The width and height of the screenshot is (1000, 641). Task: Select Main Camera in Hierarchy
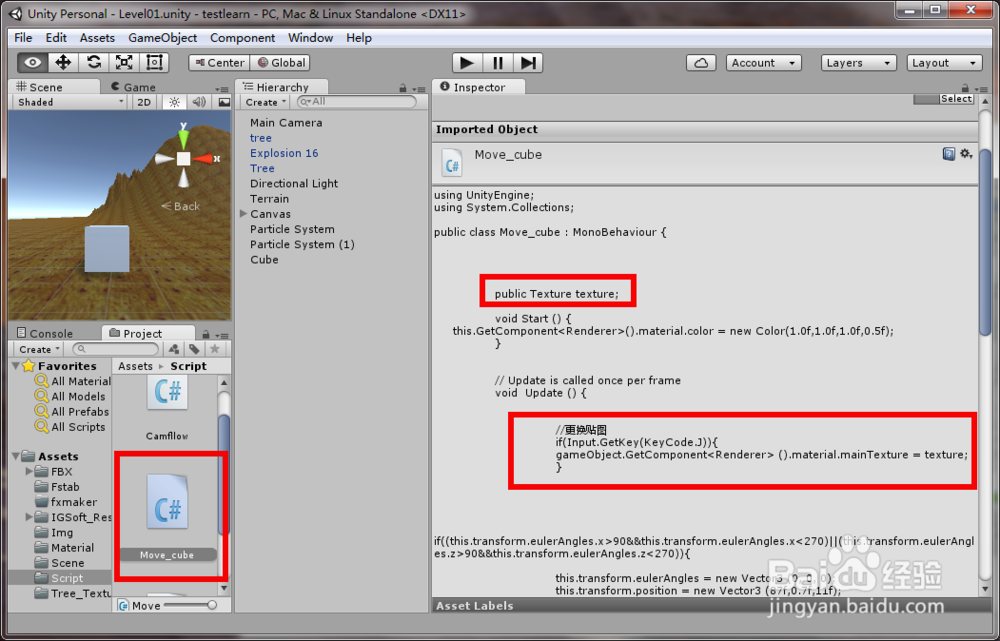286,122
